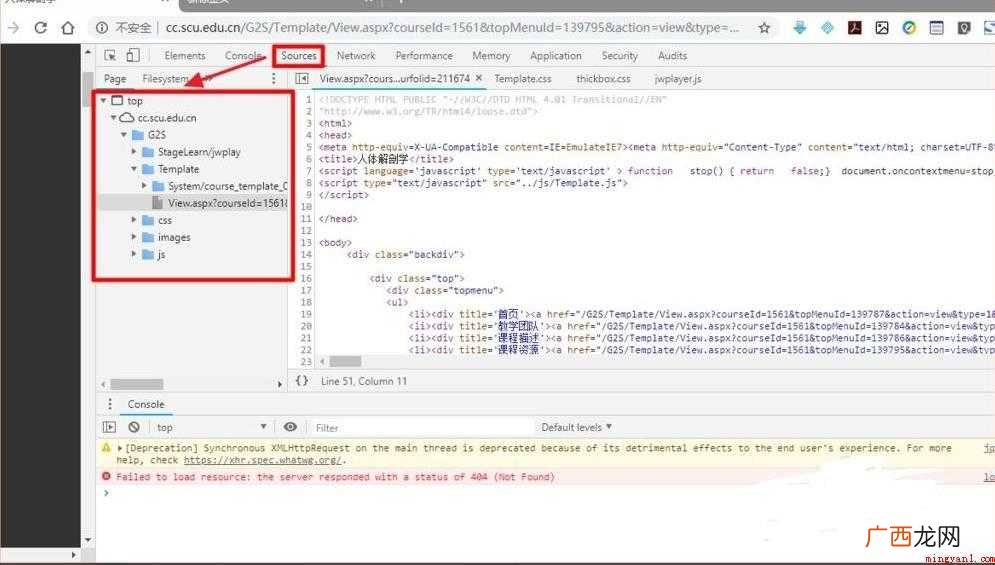
Task: Open the Sources panel tab
Action: tap(299, 56)
